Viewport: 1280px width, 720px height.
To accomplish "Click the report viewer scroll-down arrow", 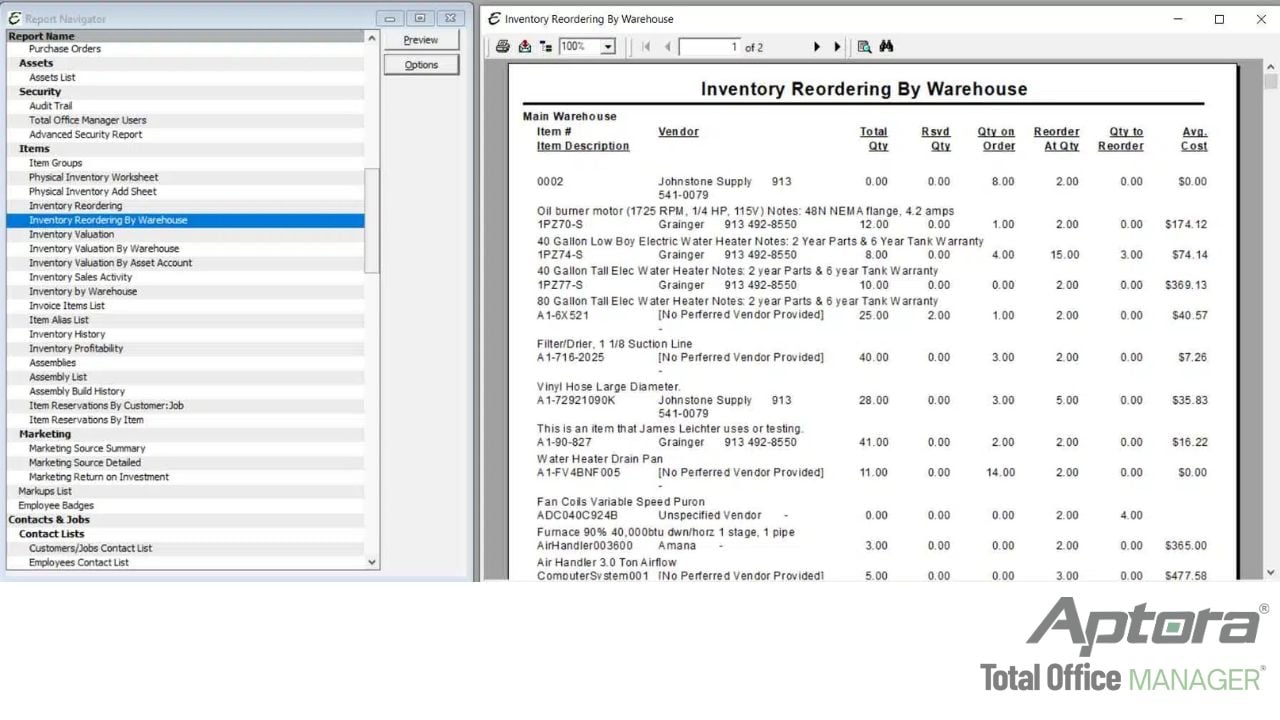I will 1271,573.
